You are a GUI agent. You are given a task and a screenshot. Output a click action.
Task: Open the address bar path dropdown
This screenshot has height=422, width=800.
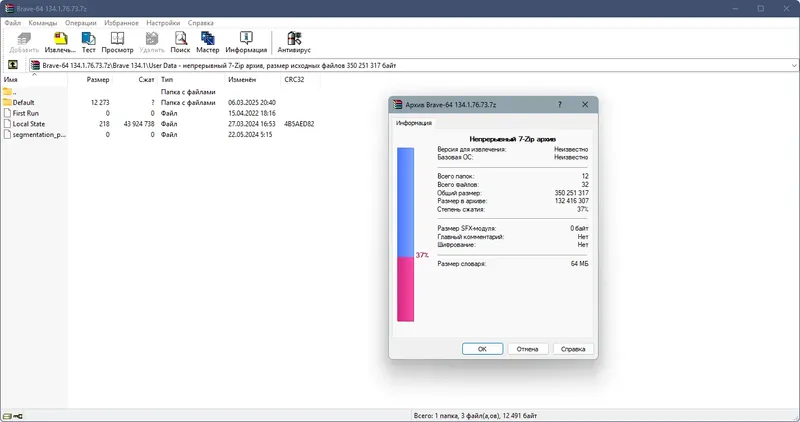pos(794,65)
